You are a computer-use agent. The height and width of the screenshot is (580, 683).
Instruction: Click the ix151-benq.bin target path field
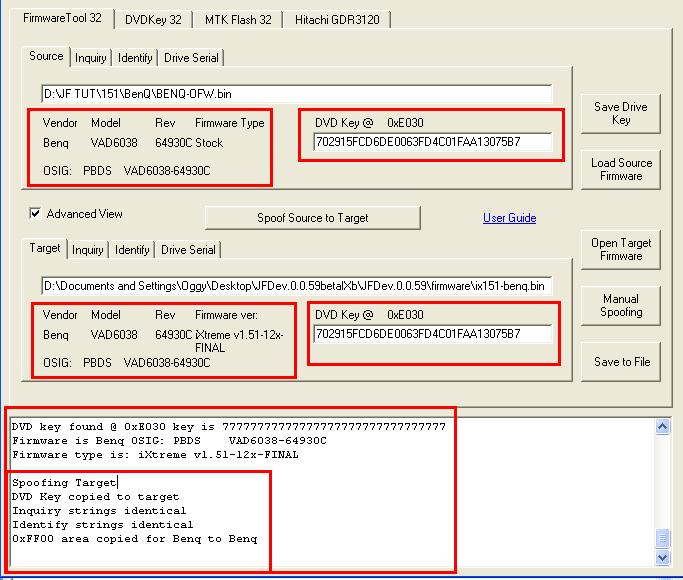coord(297,286)
